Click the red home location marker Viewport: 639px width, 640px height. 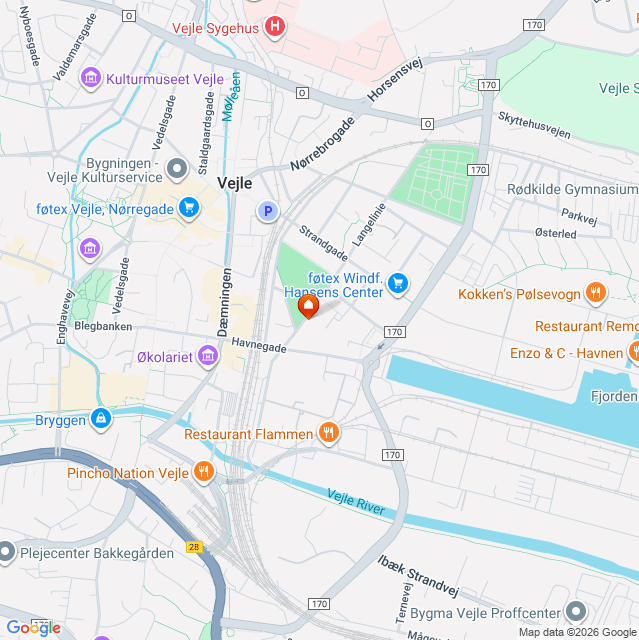[x=308, y=306]
